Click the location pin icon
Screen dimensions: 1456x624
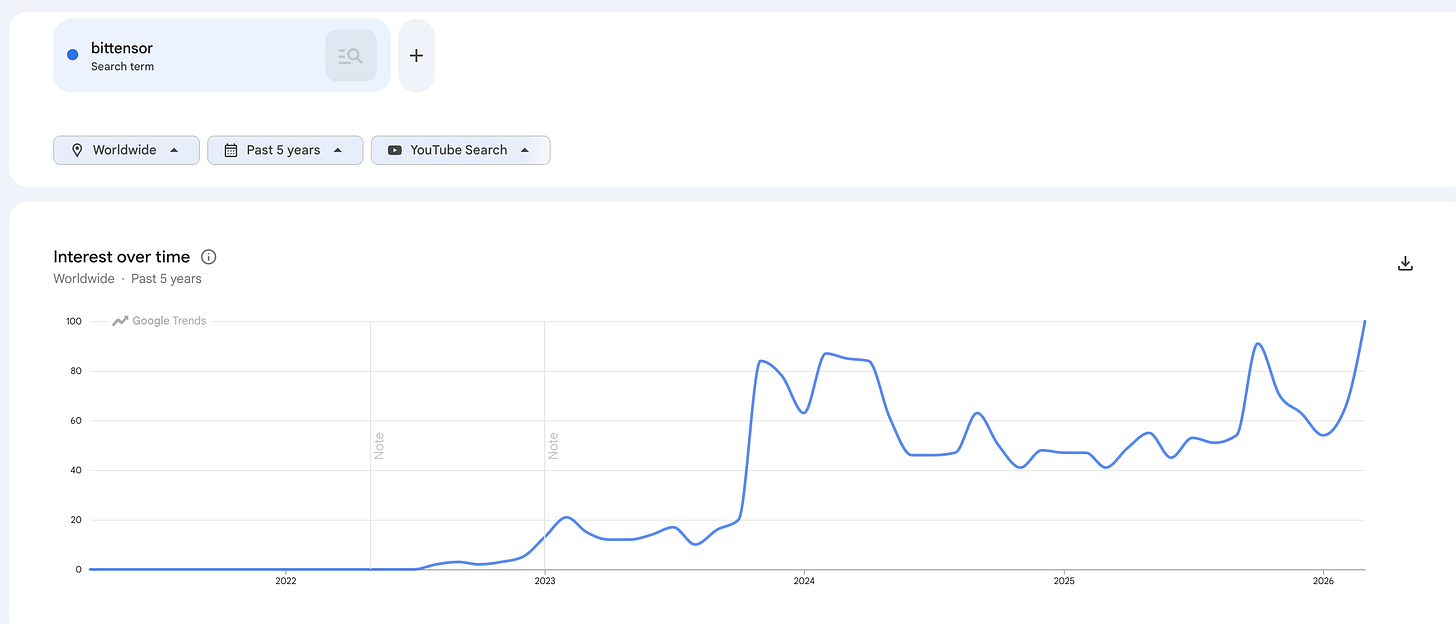point(77,150)
